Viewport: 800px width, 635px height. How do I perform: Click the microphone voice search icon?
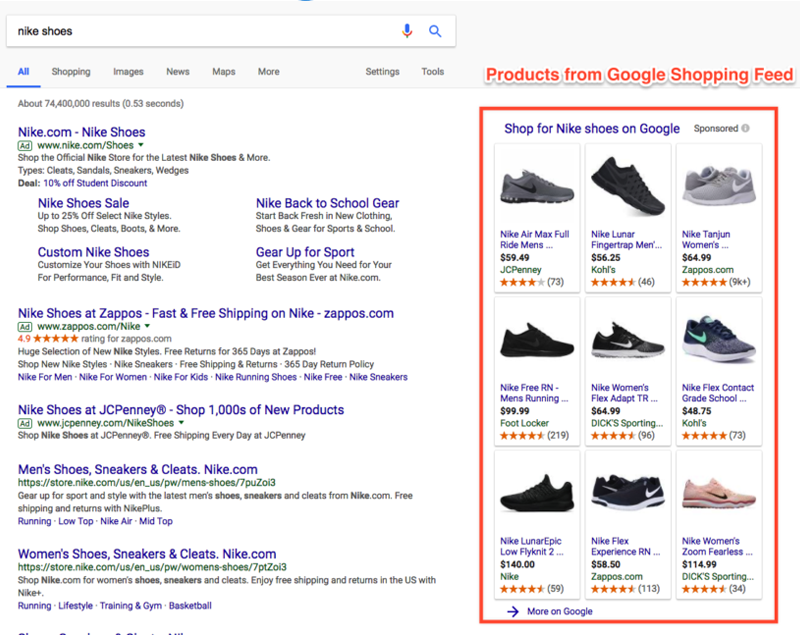tap(407, 31)
